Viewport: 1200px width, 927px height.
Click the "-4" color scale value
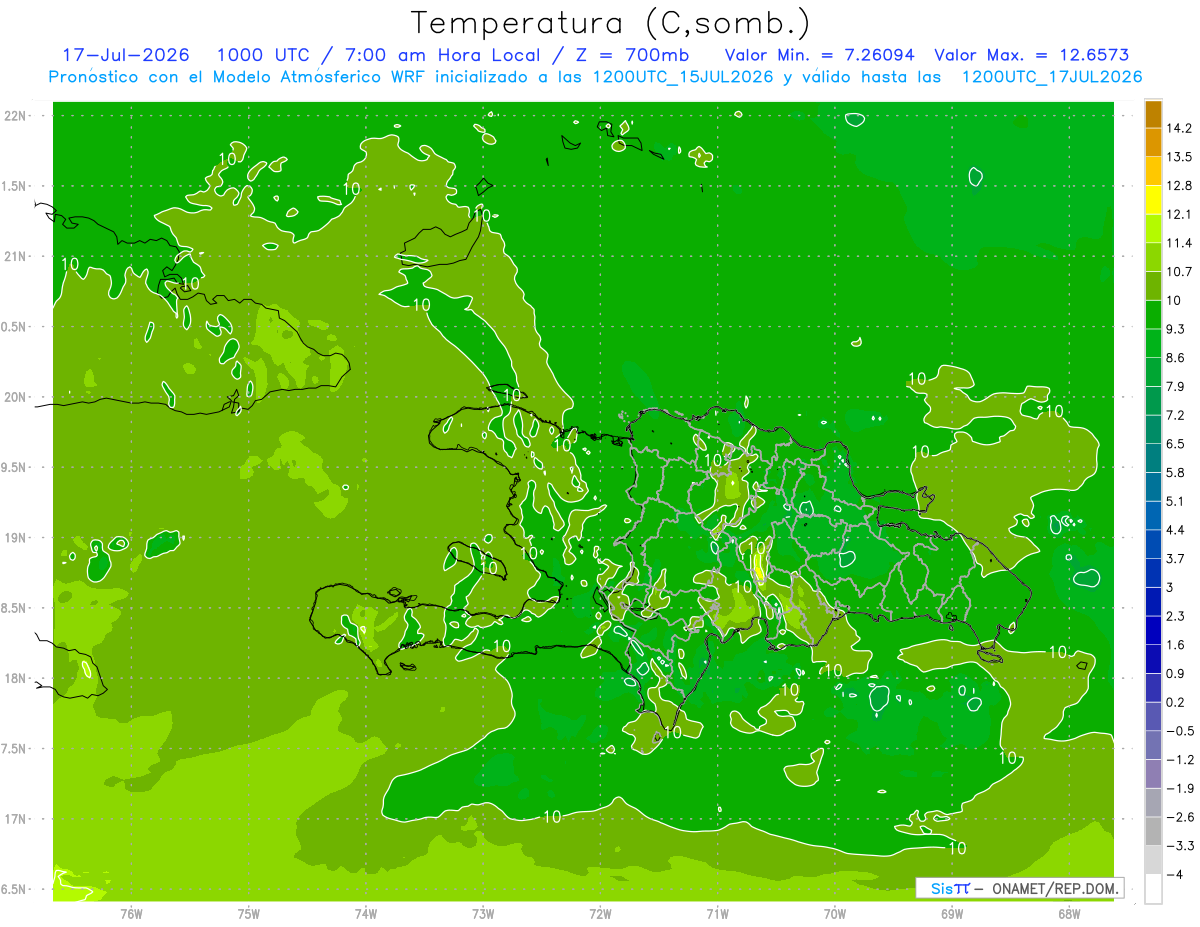pos(1173,875)
